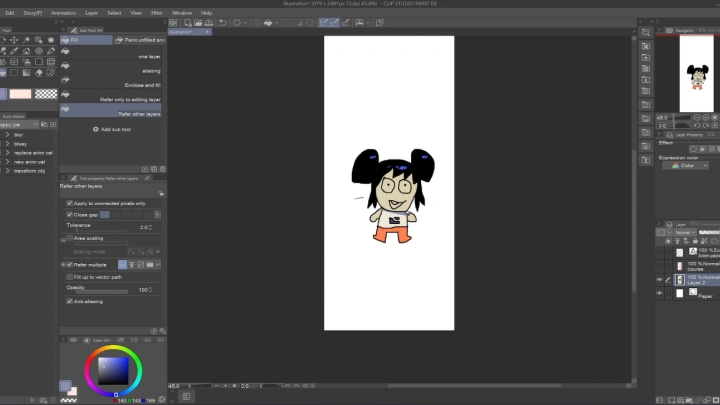This screenshot has width=720, height=405.
Task: Click the Clear selection circle icon in command bar
Action: click(237, 22)
